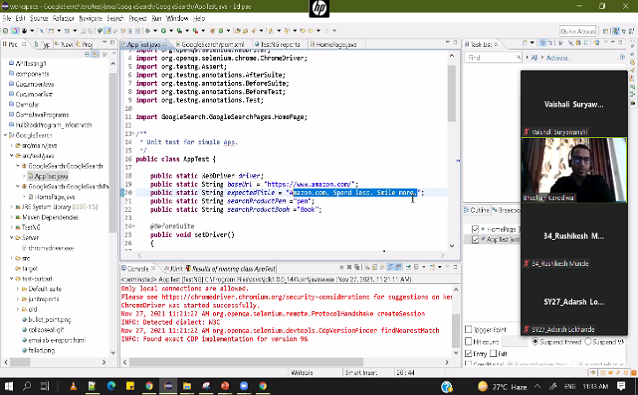The height and width of the screenshot is (395, 638).
Task: Open the JUnit view tab
Action: [x=173, y=268]
